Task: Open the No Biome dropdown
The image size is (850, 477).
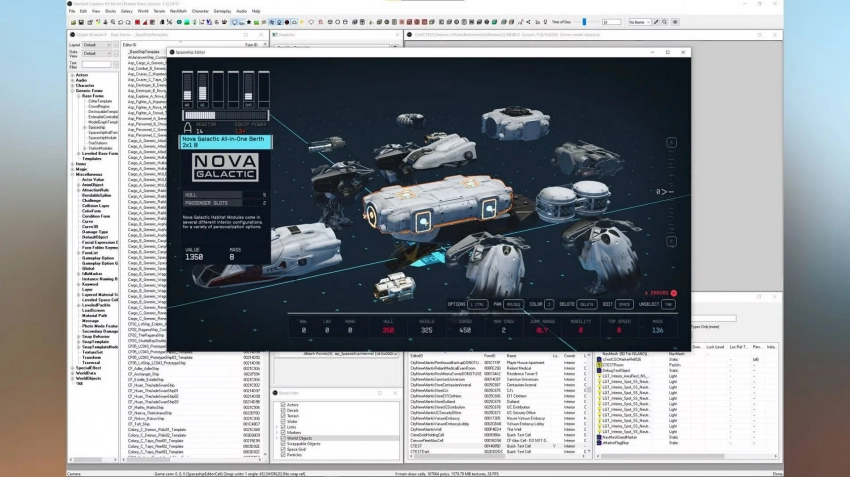Action: click(640, 21)
